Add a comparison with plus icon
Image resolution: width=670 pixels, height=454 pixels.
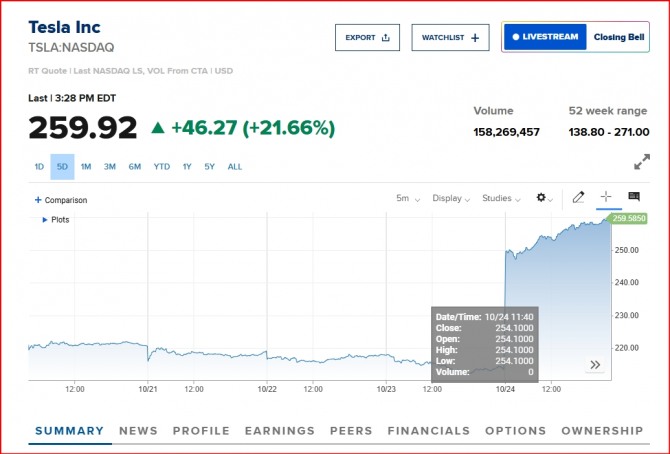38,200
